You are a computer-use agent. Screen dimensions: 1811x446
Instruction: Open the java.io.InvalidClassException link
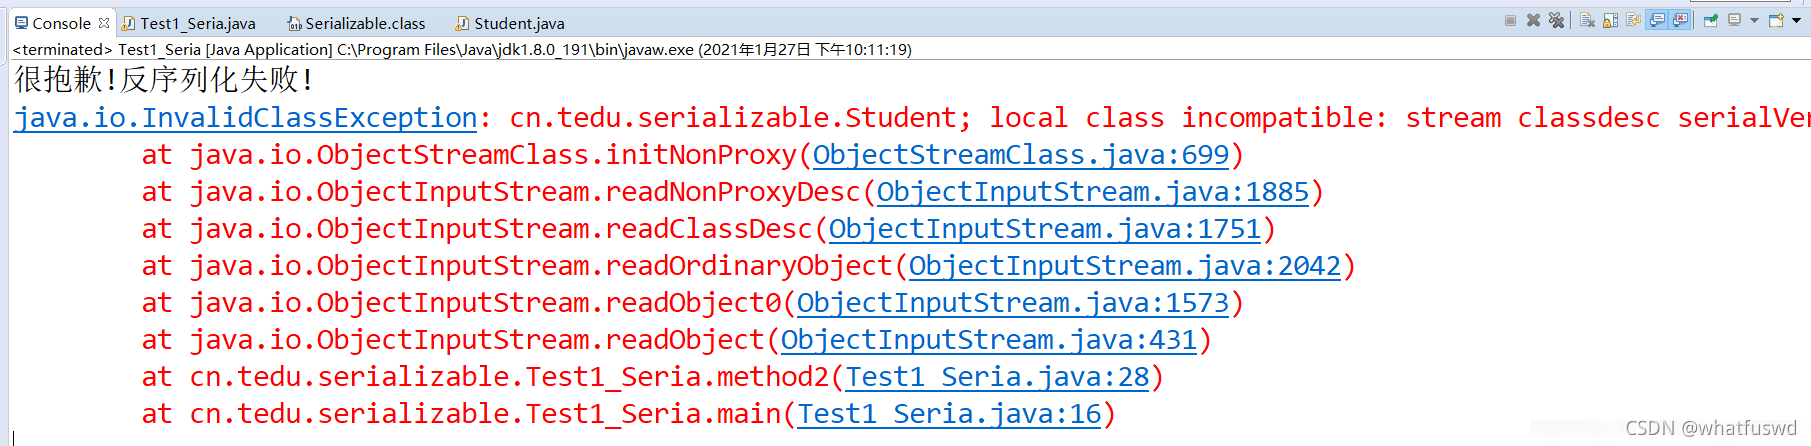[245, 118]
